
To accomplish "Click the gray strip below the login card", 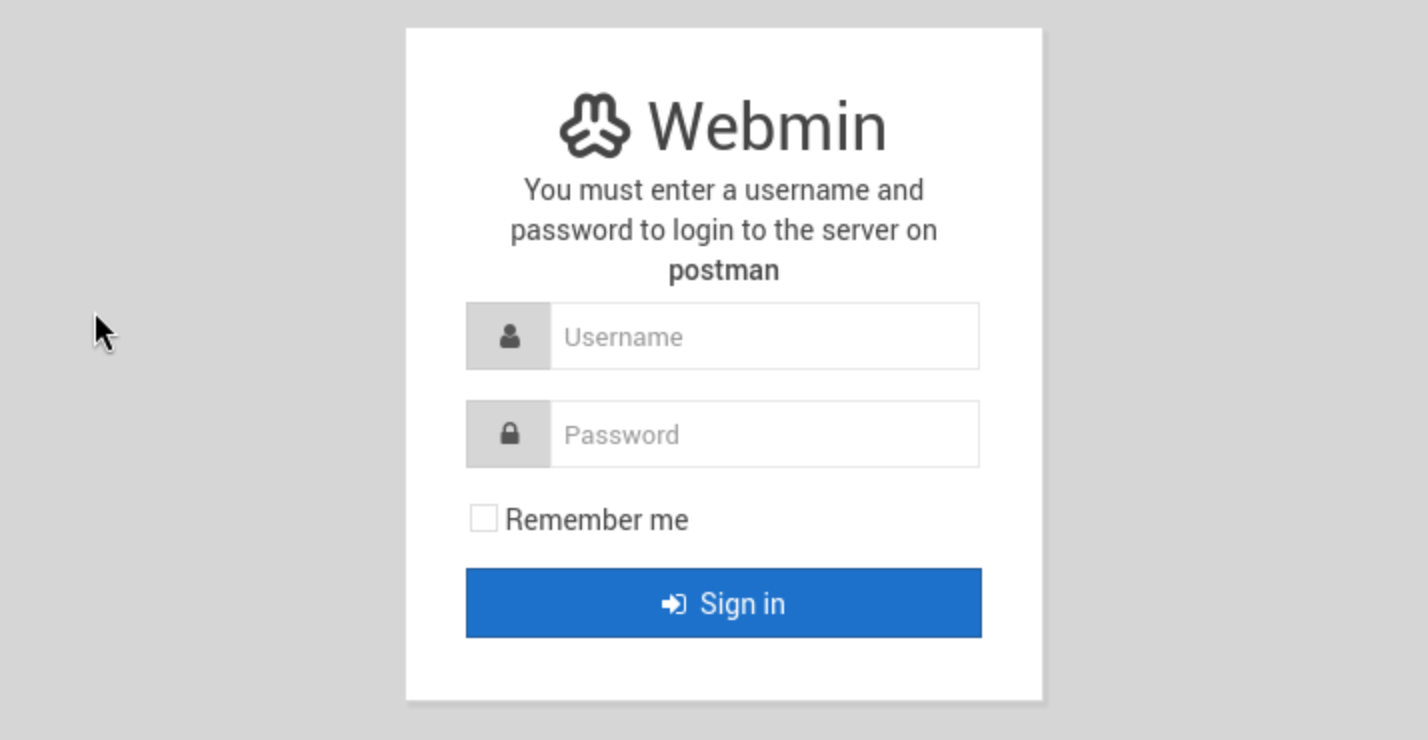I will click(723, 722).
